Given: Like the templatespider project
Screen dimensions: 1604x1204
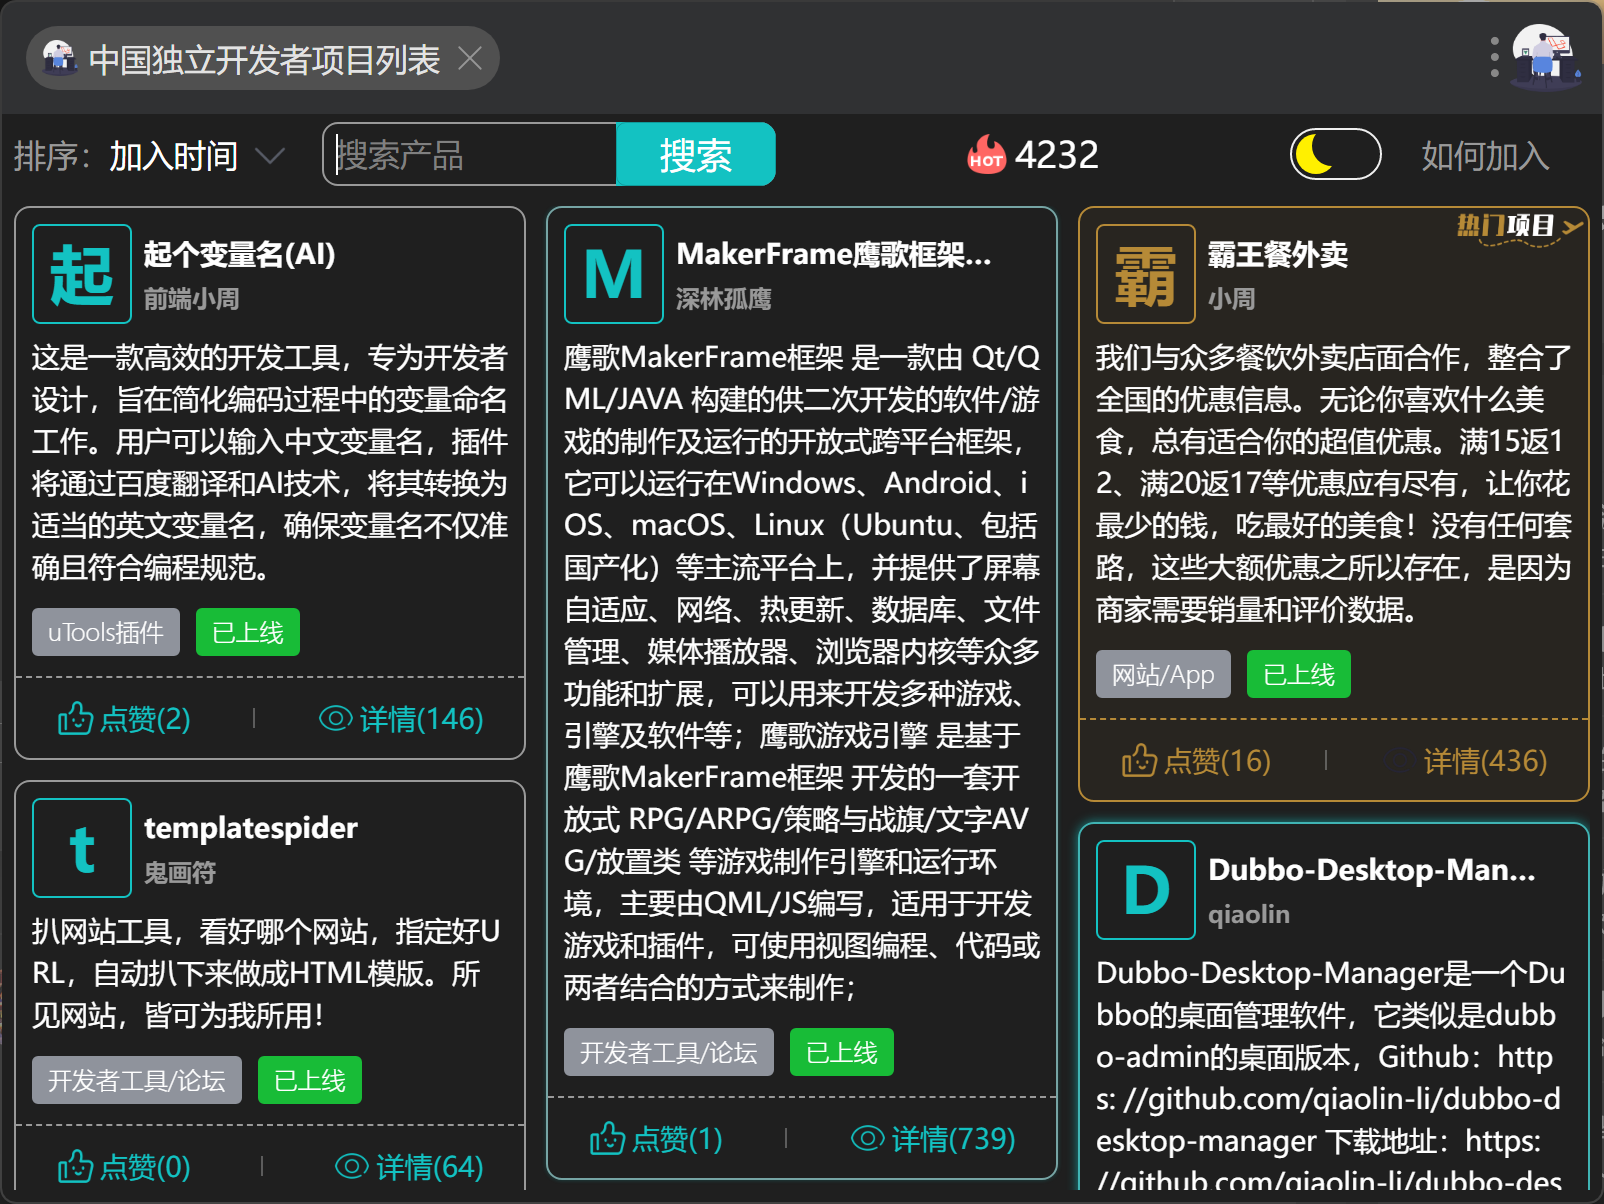Looking at the screenshot, I should click(x=125, y=1167).
